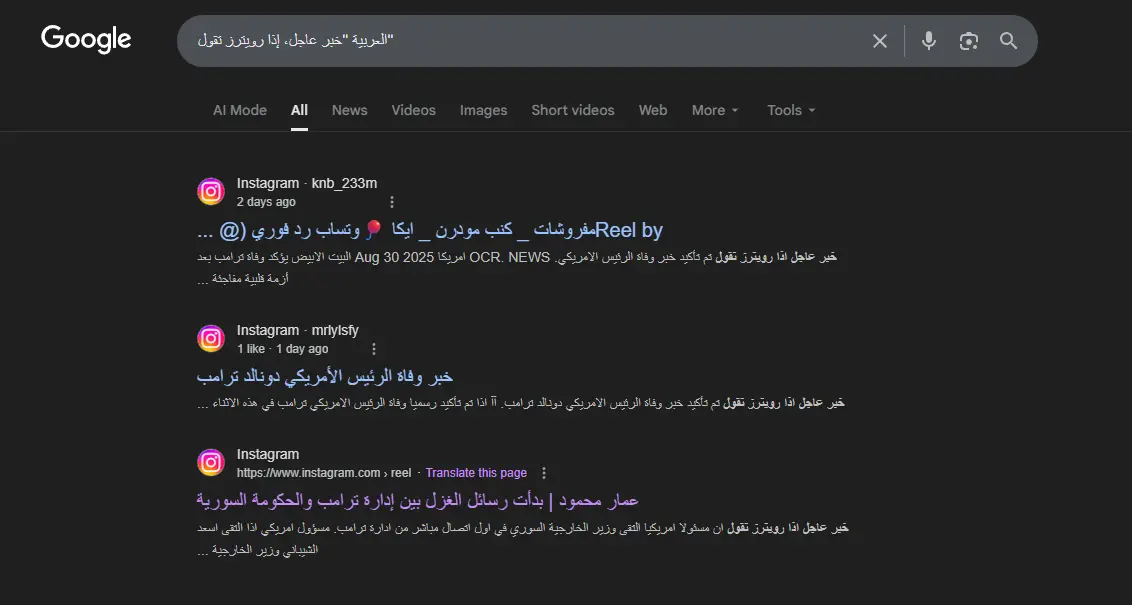Open AI Mode tab
Viewport: 1132px width, 605px height.
(240, 110)
